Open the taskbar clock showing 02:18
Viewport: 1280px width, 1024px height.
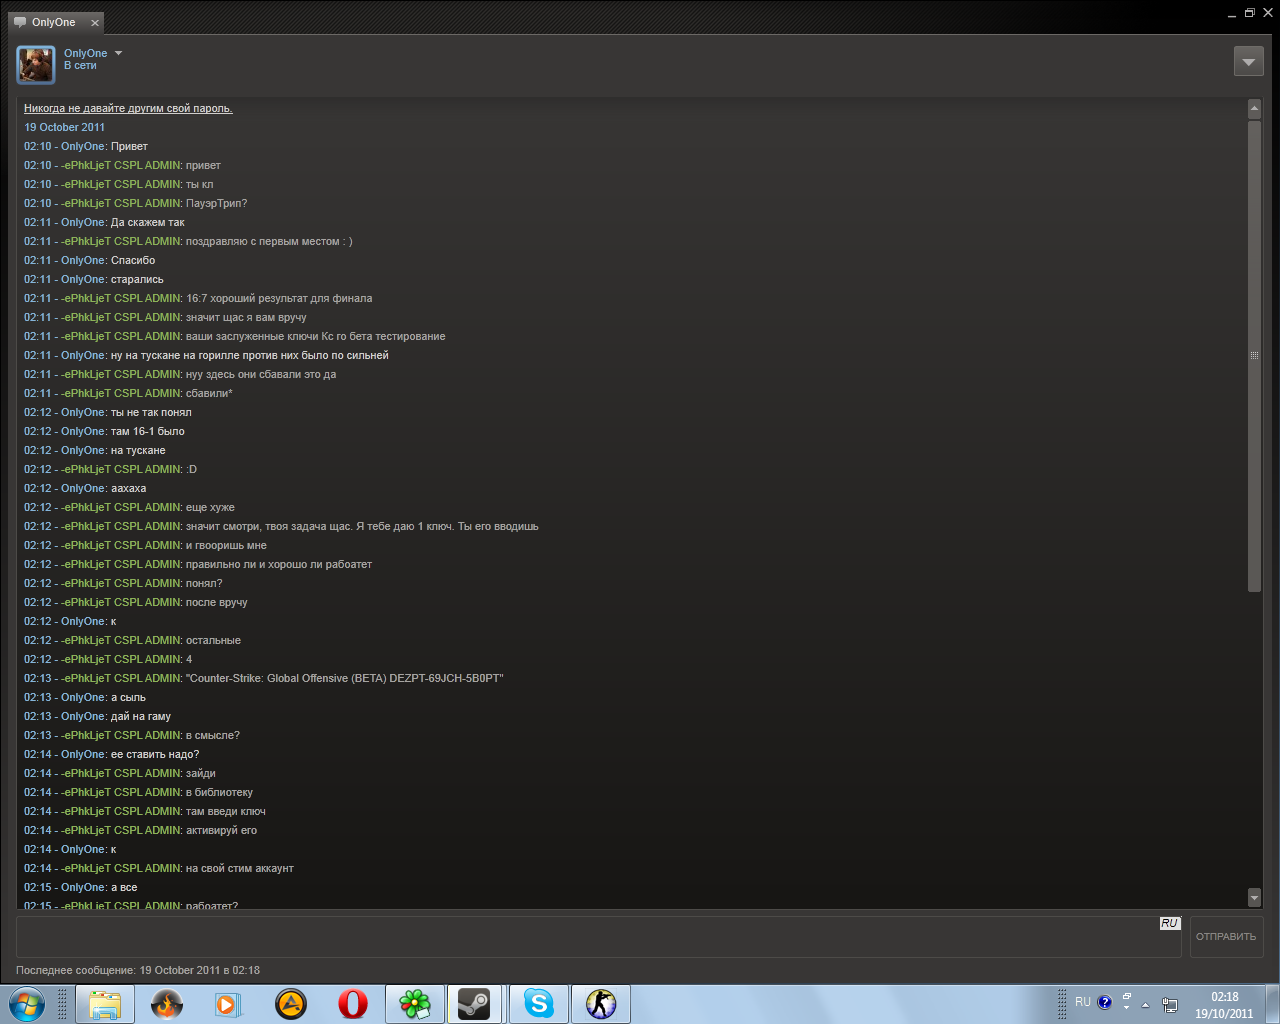[1224, 1004]
